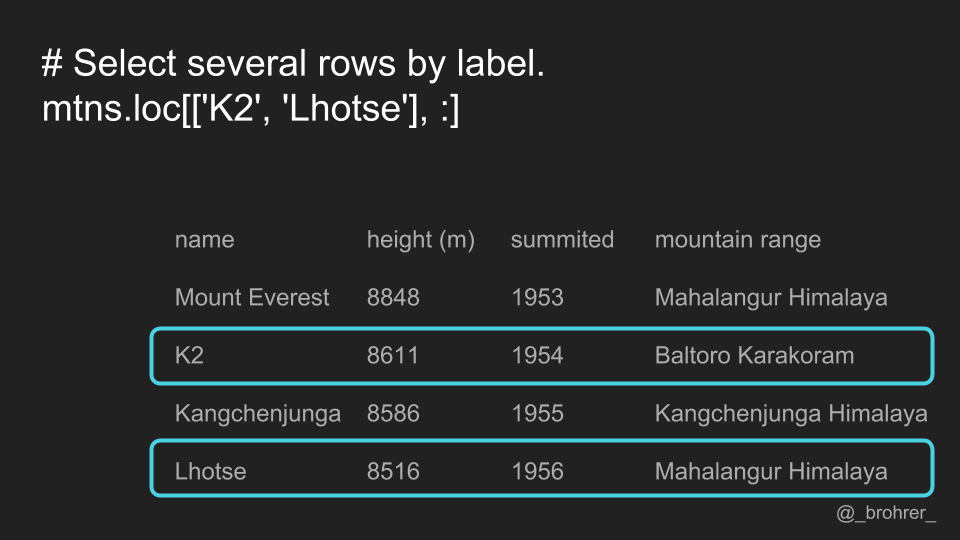Click the Baltoro Karakoram range cell

[754, 356]
